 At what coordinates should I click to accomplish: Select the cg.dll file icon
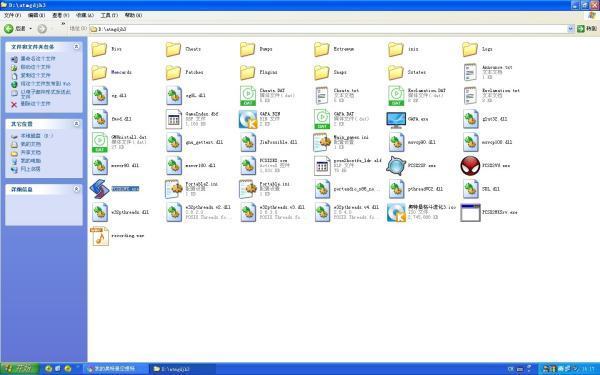pyautogui.click(x=100, y=95)
